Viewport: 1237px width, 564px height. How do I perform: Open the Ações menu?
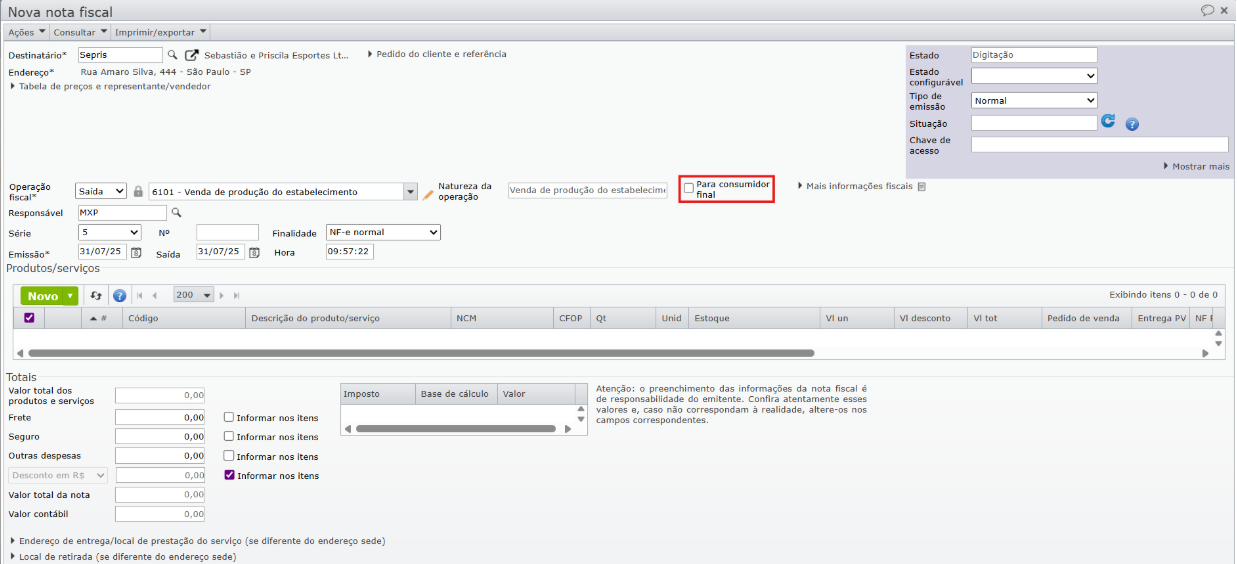coord(27,32)
